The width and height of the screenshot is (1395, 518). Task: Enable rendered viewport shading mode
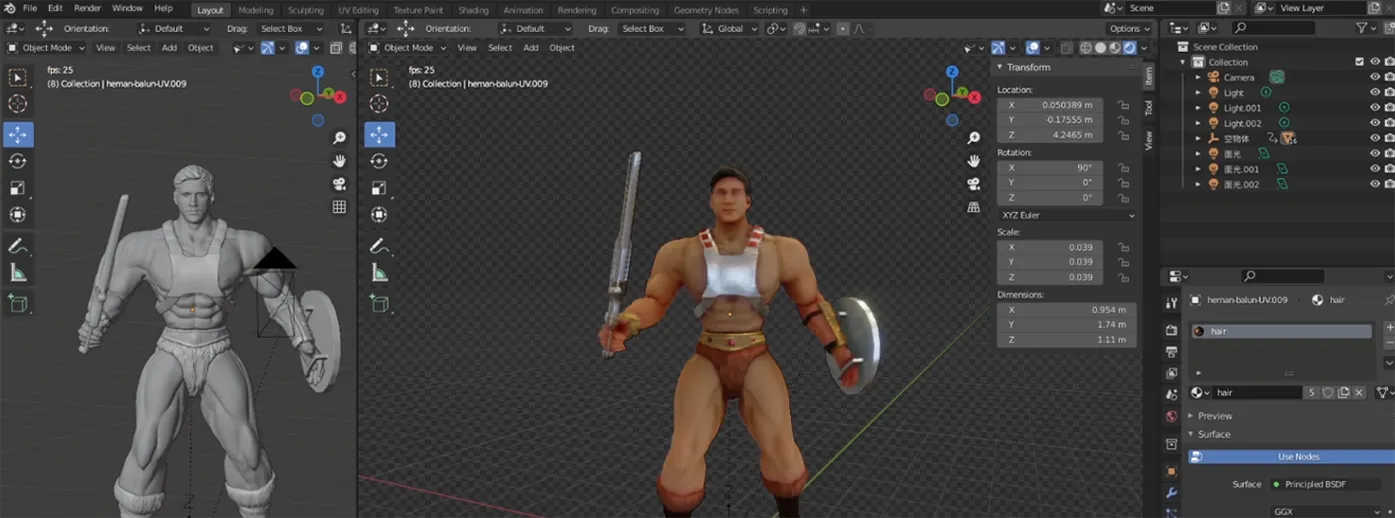click(1130, 48)
